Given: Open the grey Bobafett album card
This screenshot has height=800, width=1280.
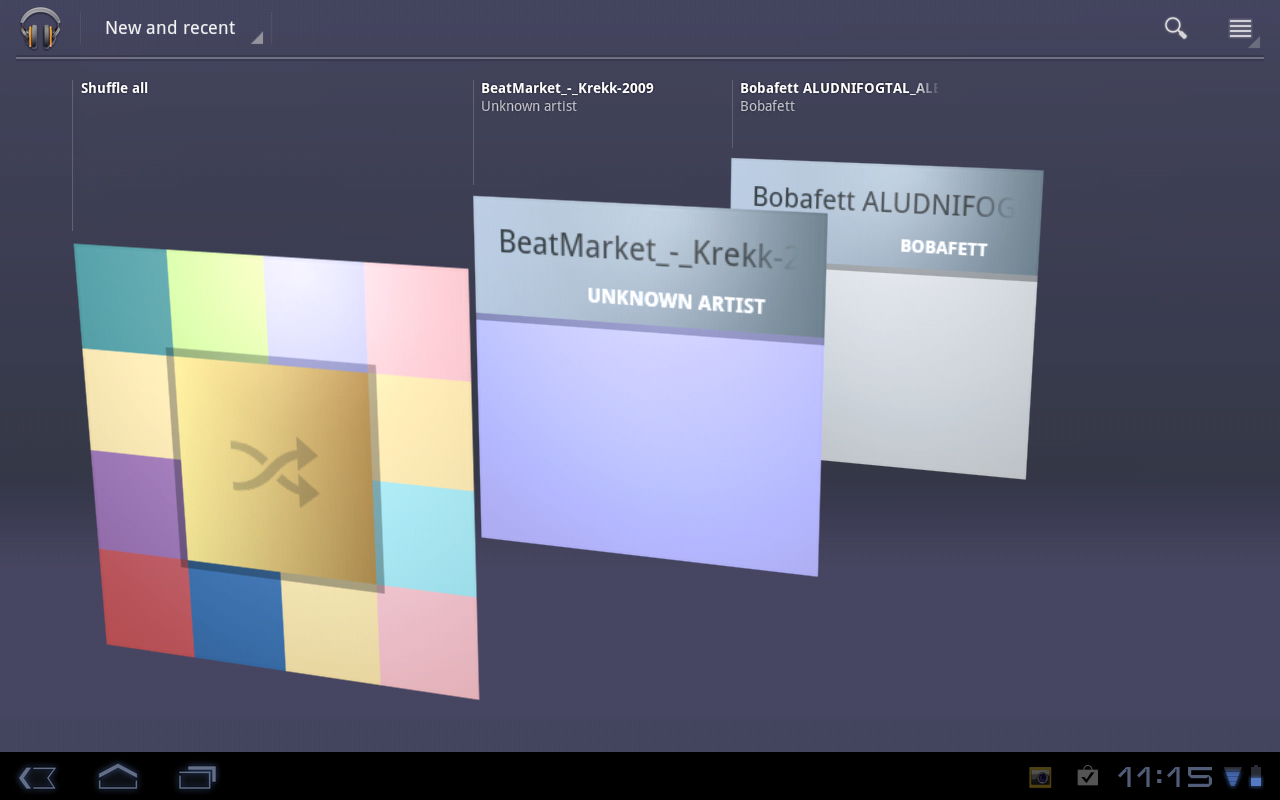Looking at the screenshot, I should [930, 370].
